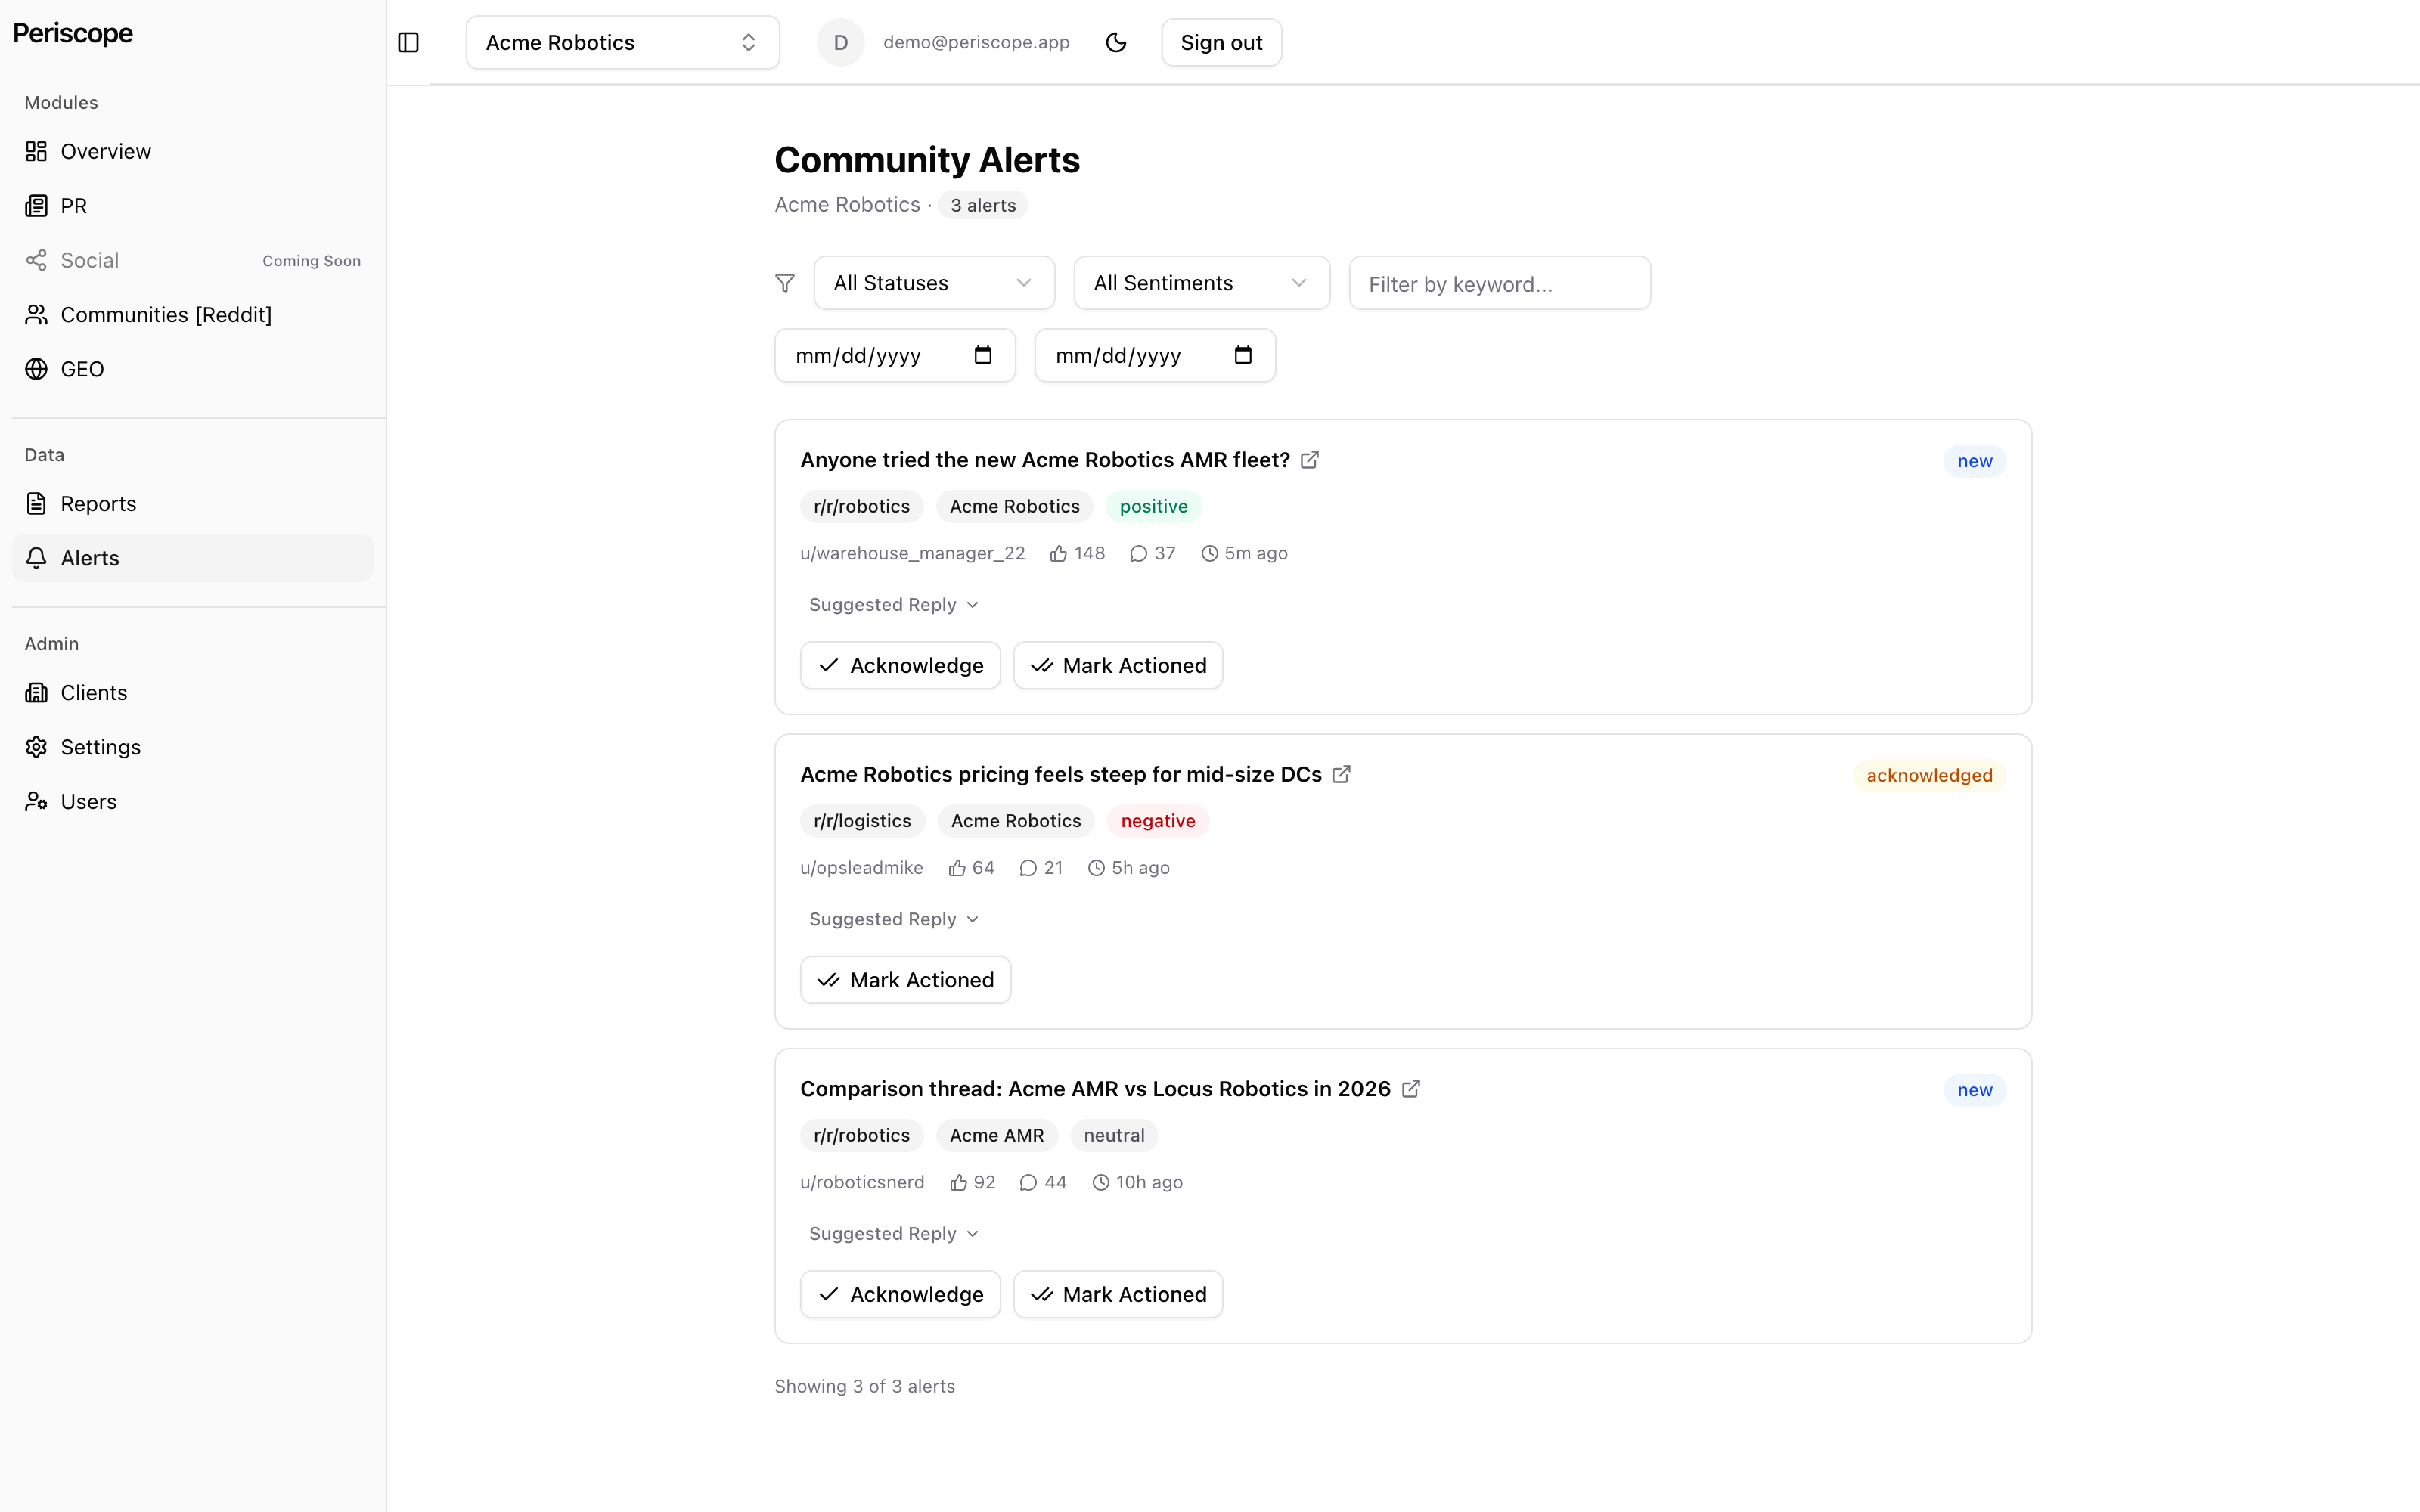Select Alerts in the sidebar
Image resolution: width=2420 pixels, height=1512 pixels.
(192, 558)
